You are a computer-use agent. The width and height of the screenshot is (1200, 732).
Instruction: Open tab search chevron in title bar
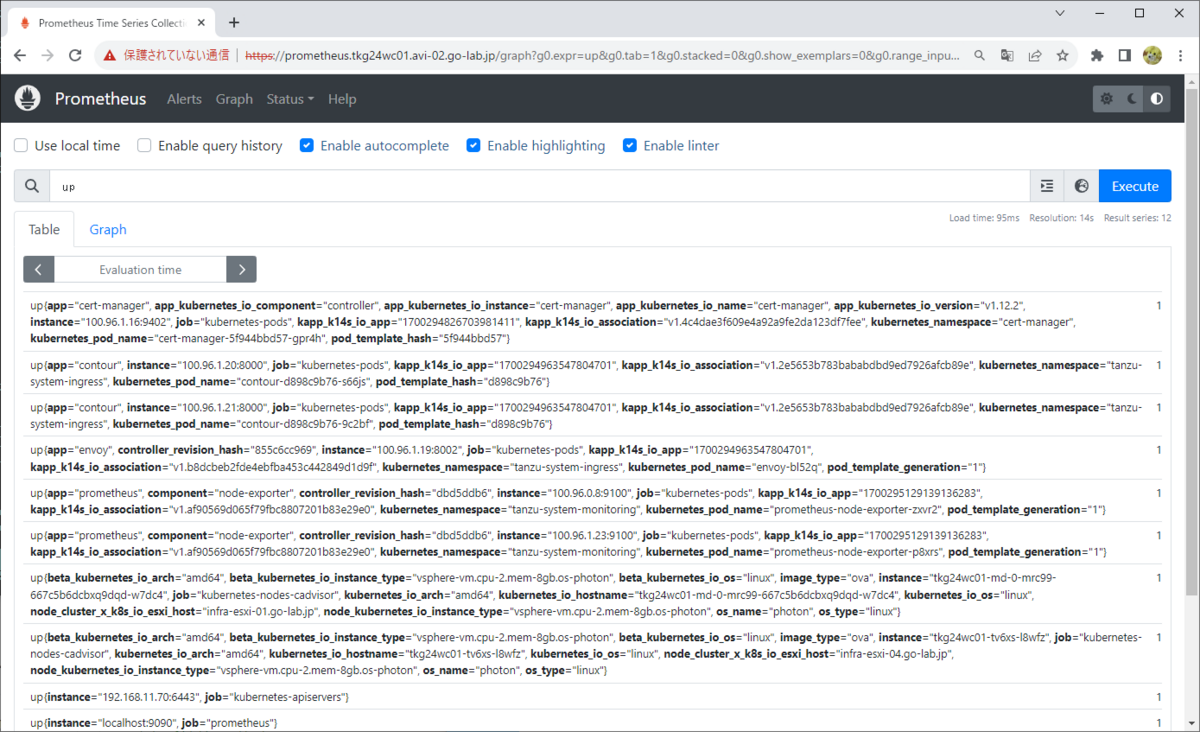click(1062, 14)
